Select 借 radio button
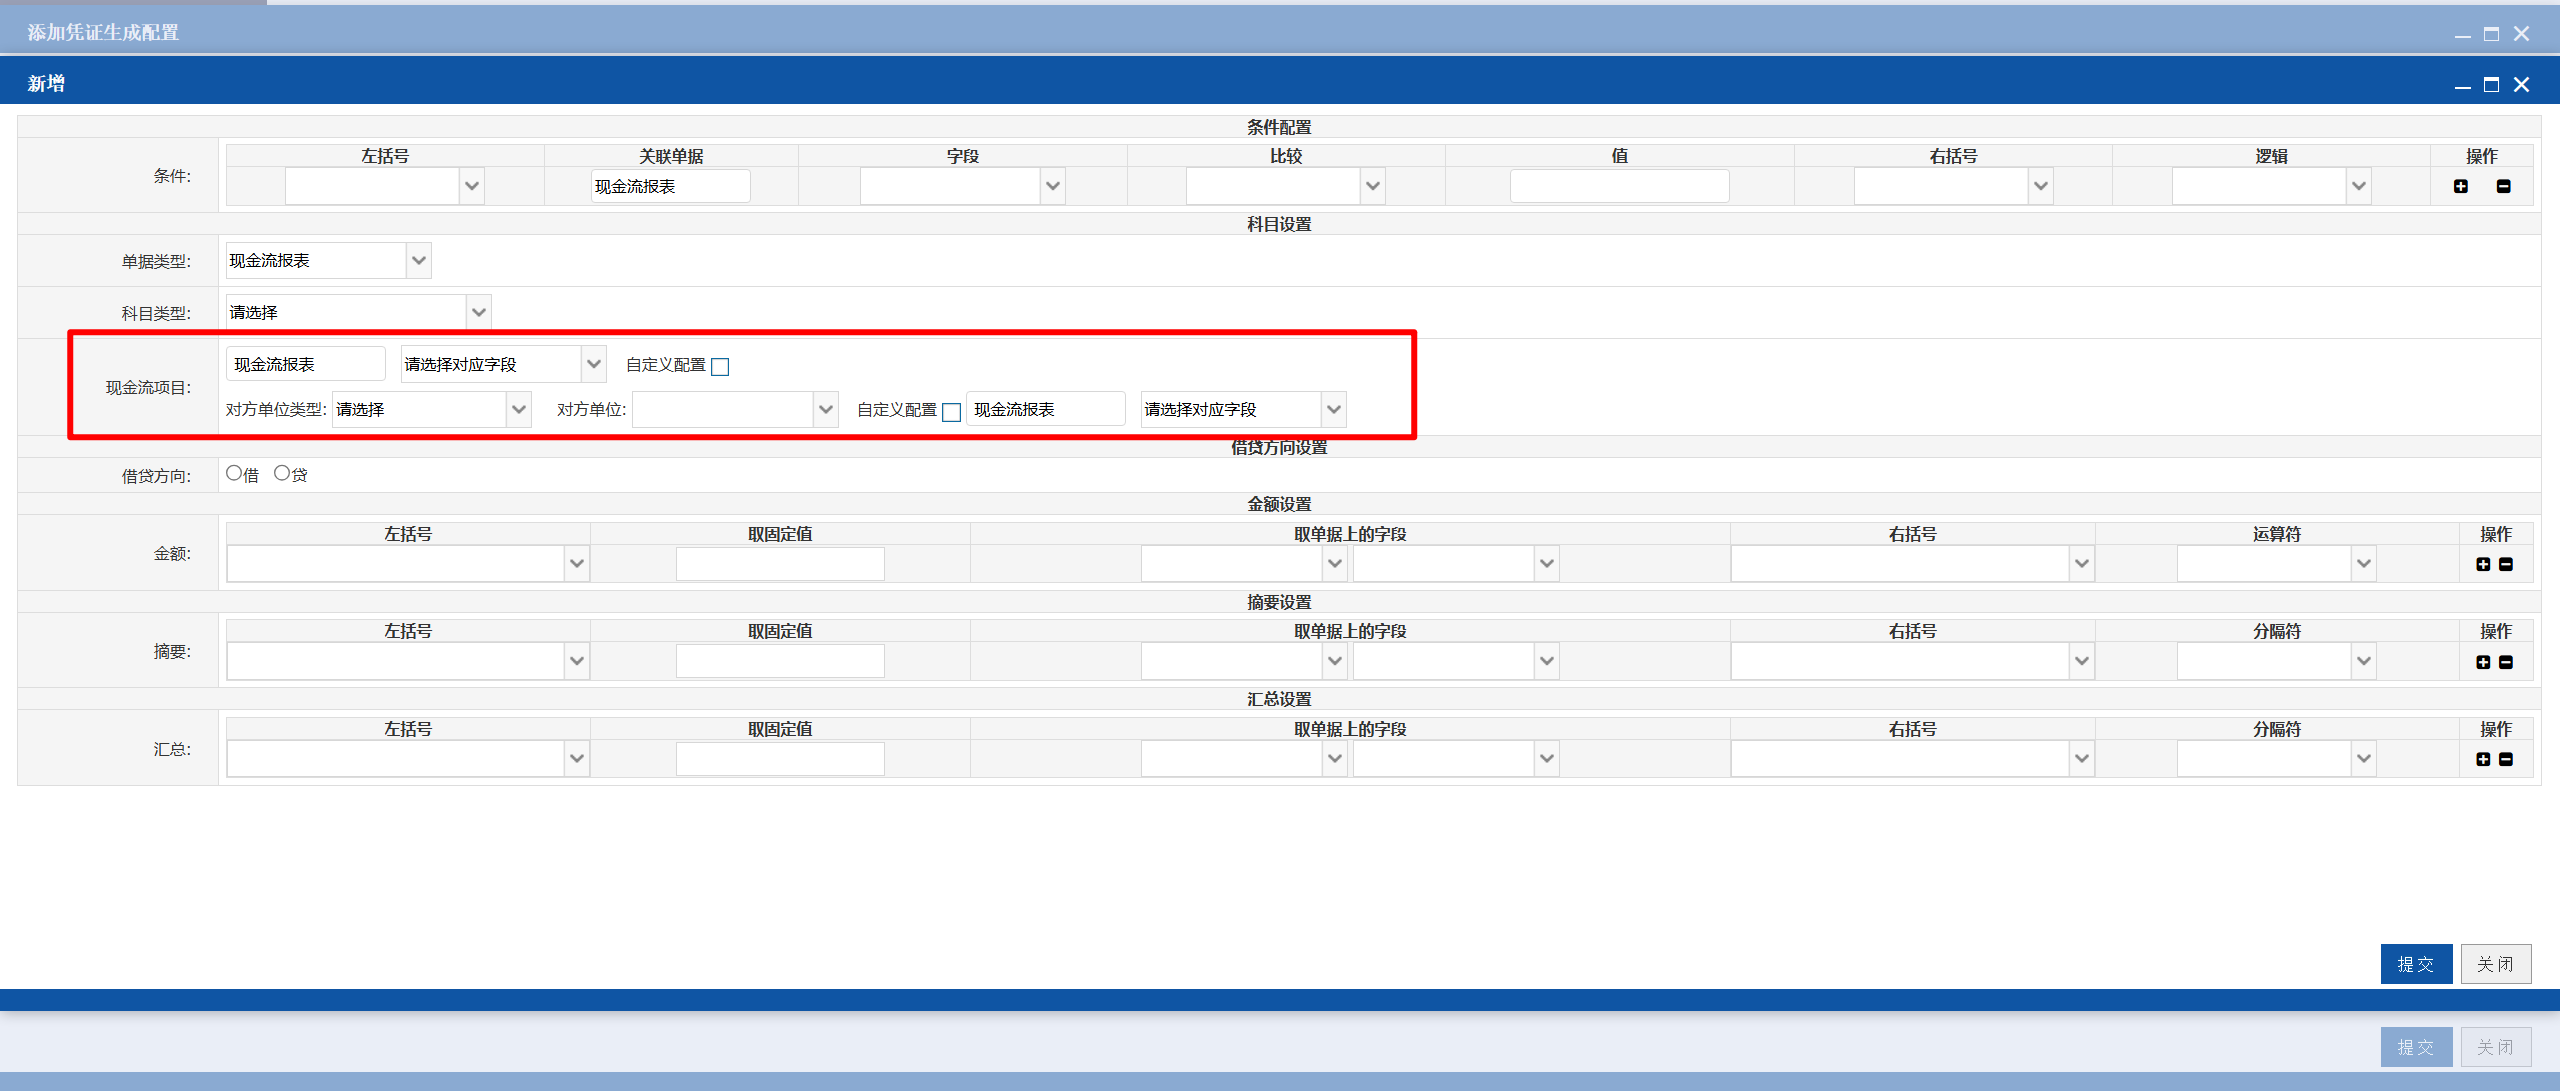This screenshot has height=1091, width=2560. [x=234, y=473]
